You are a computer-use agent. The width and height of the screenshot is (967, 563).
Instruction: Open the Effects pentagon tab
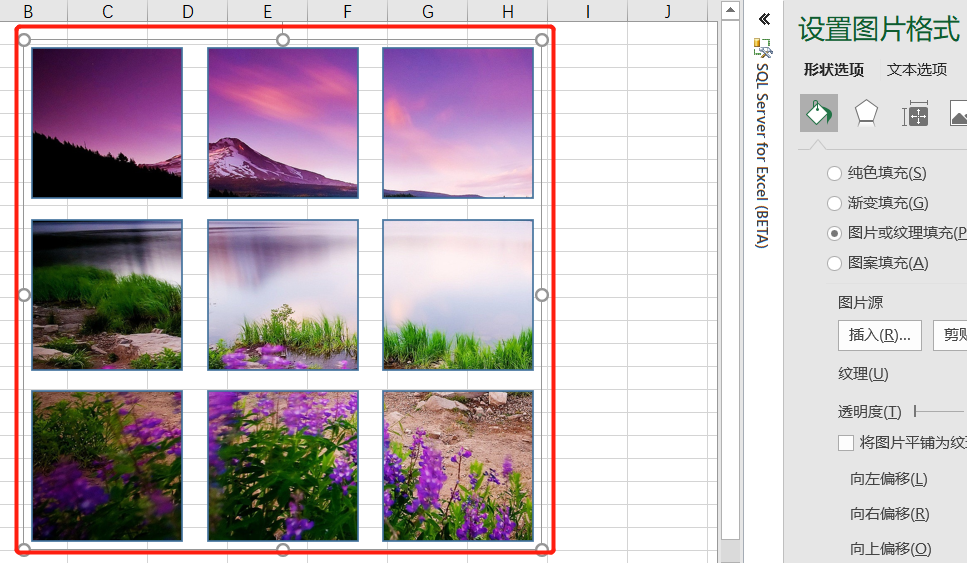866,113
